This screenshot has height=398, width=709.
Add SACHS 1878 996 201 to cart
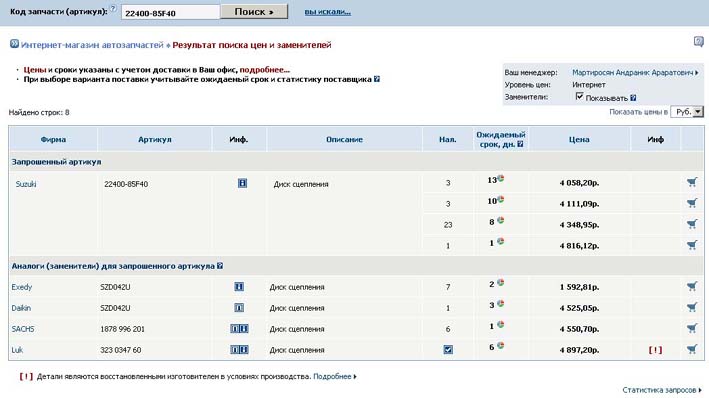coord(692,328)
